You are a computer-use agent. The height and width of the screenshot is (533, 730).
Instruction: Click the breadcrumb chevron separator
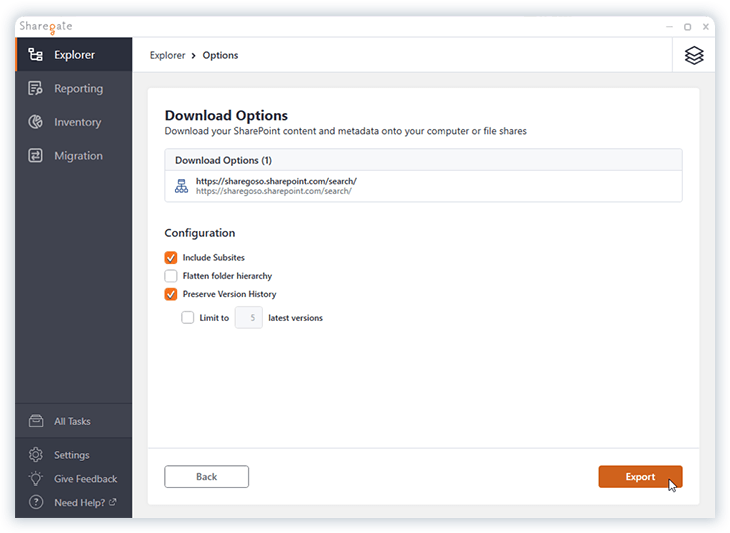click(194, 56)
